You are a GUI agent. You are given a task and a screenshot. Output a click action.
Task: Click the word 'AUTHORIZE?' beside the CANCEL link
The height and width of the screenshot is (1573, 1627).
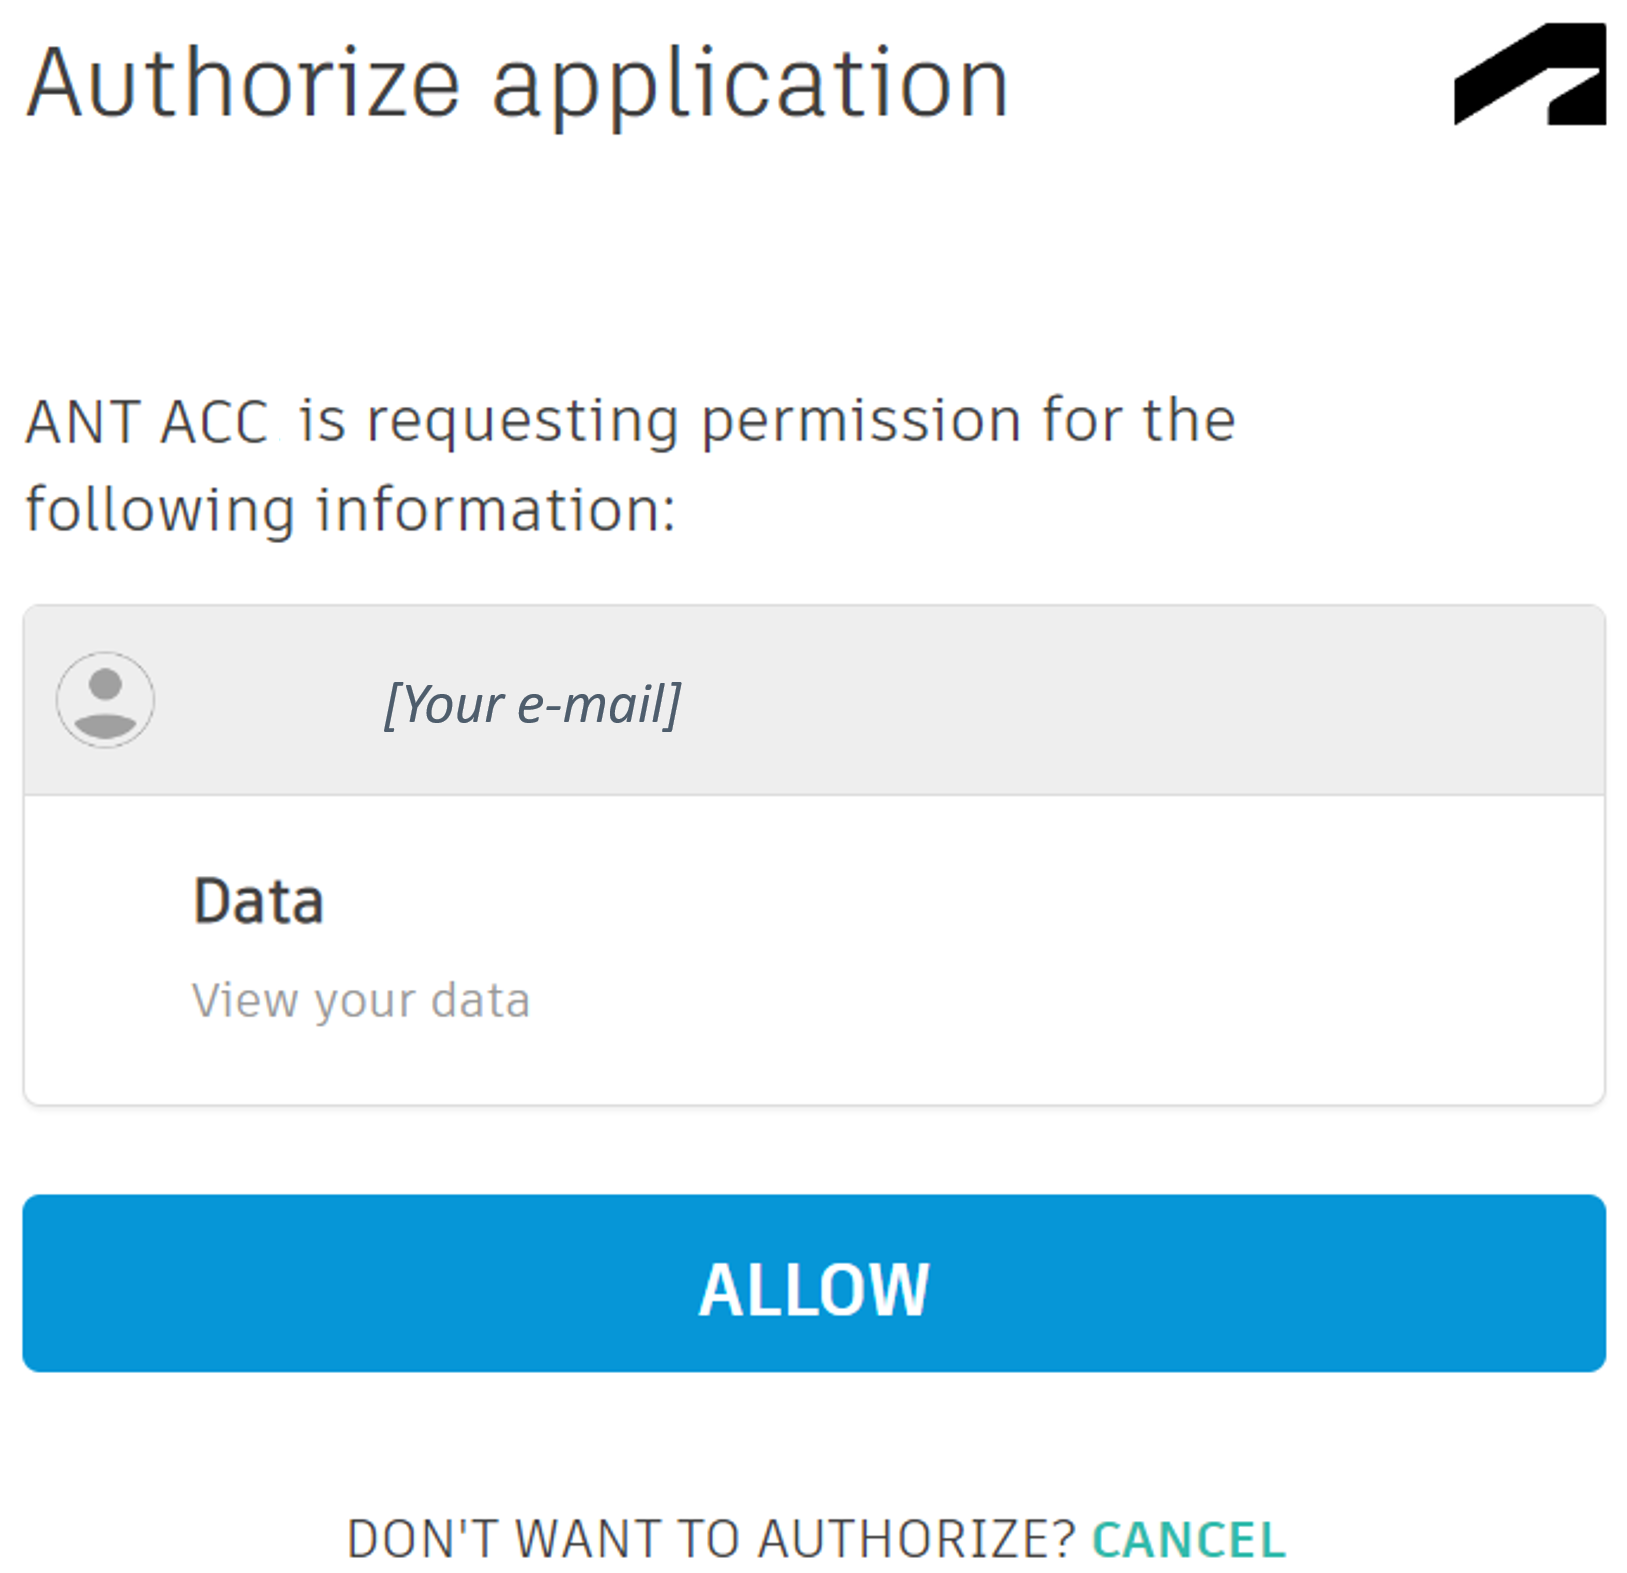(917, 1539)
